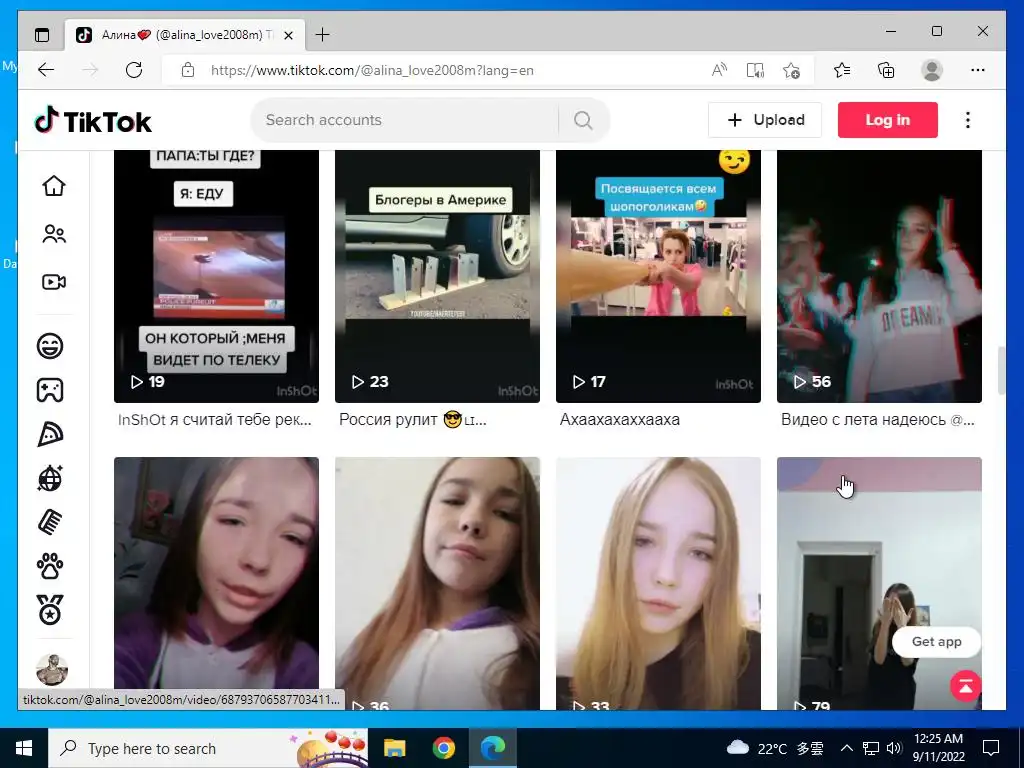Image resolution: width=1024 pixels, height=768 pixels.
Task: Open the Edge Settings and more menu
Action: pos(978,70)
